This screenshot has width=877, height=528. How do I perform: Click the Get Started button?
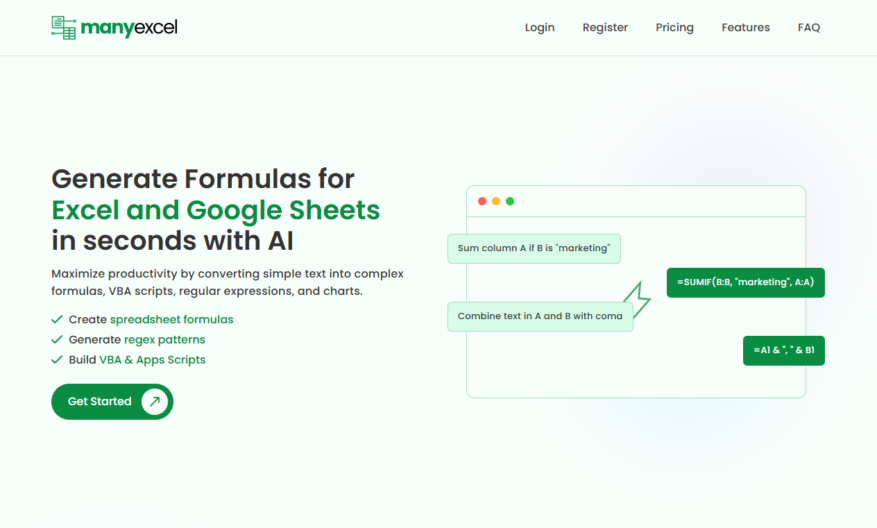point(112,402)
